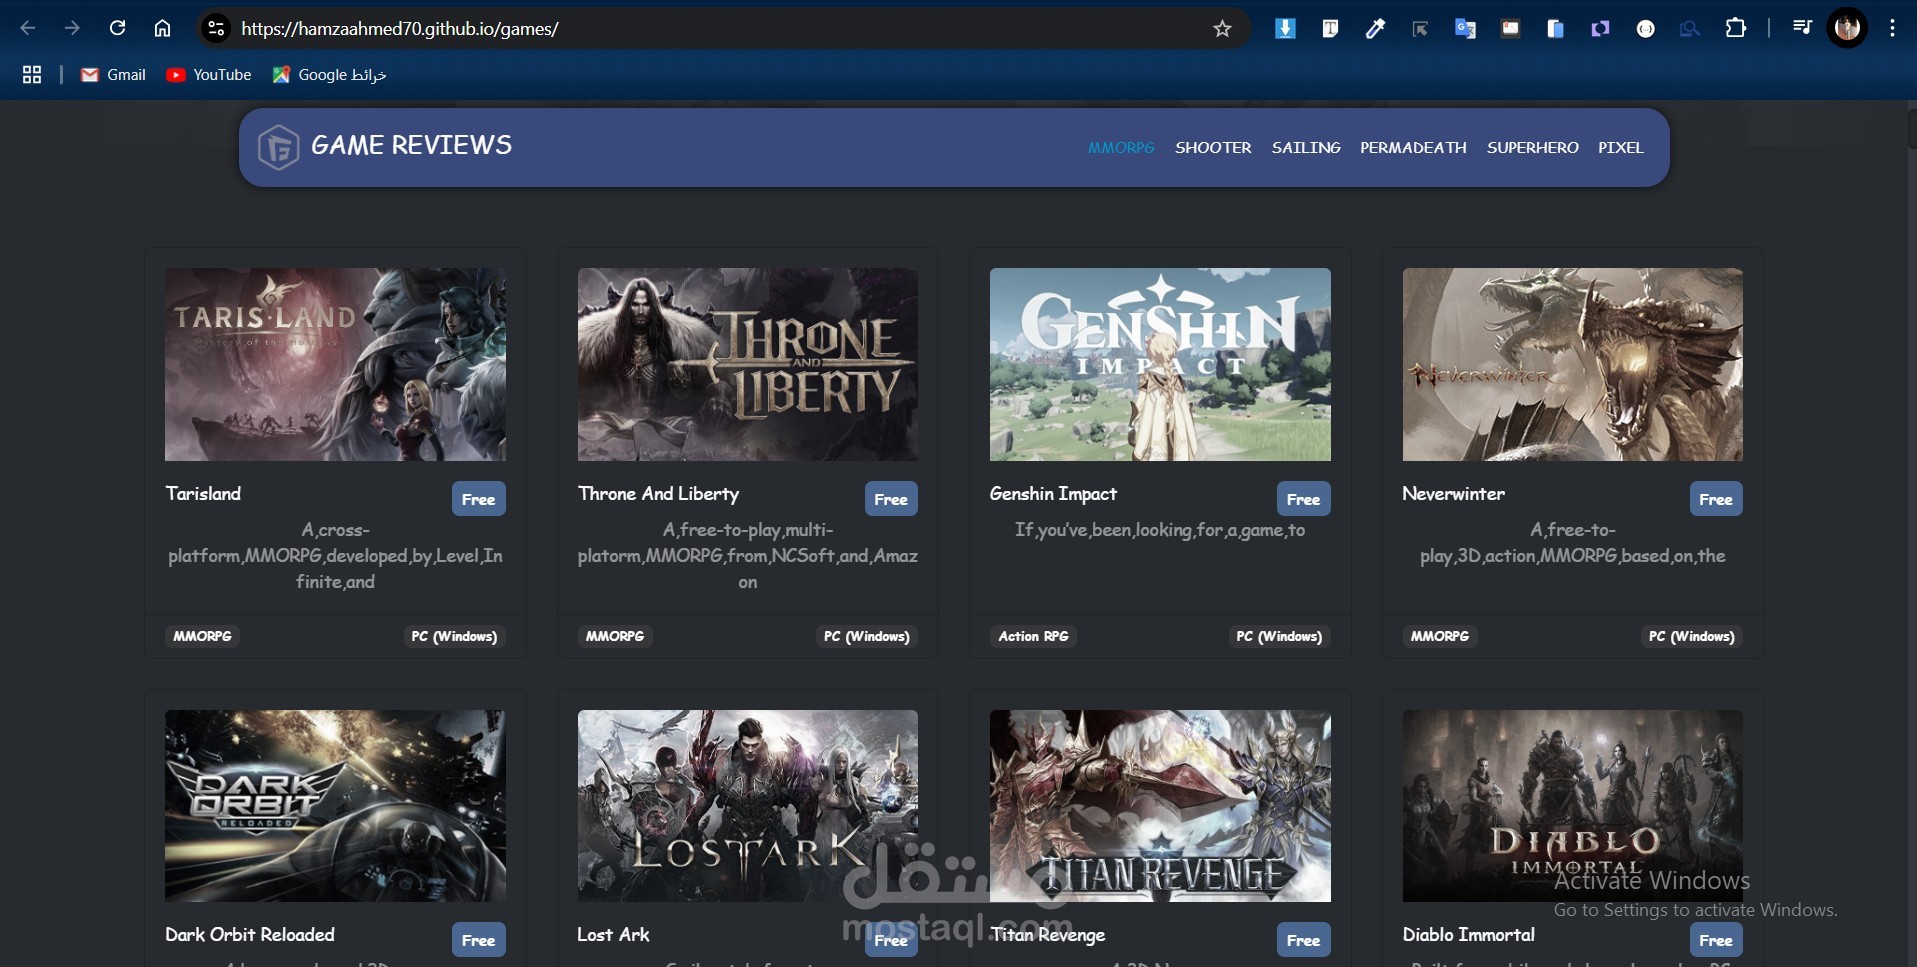
Task: Switch to the SHOOTER category
Action: point(1213,148)
